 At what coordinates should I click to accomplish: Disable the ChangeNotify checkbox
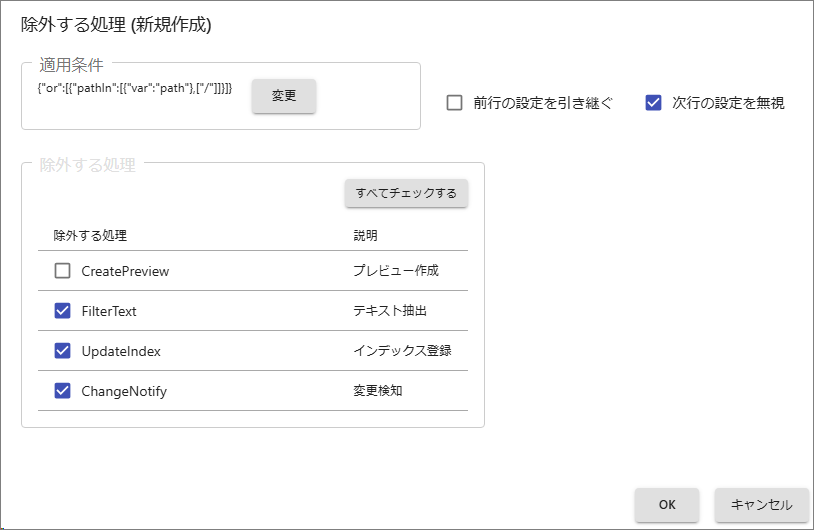[63, 391]
